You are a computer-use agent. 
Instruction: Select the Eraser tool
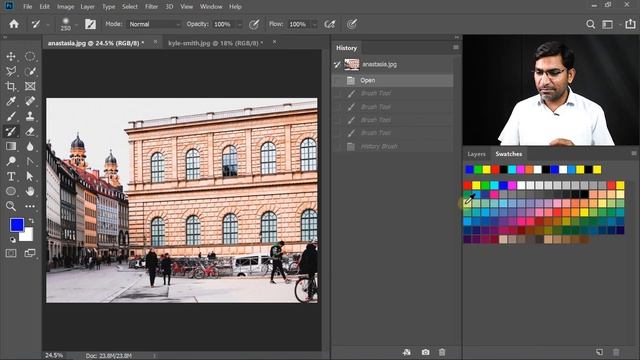(x=30, y=131)
